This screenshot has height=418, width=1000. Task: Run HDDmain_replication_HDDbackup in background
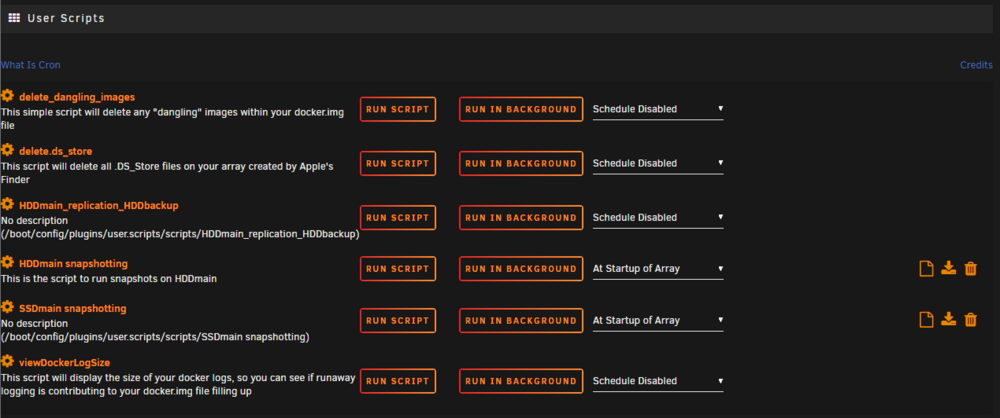521,218
